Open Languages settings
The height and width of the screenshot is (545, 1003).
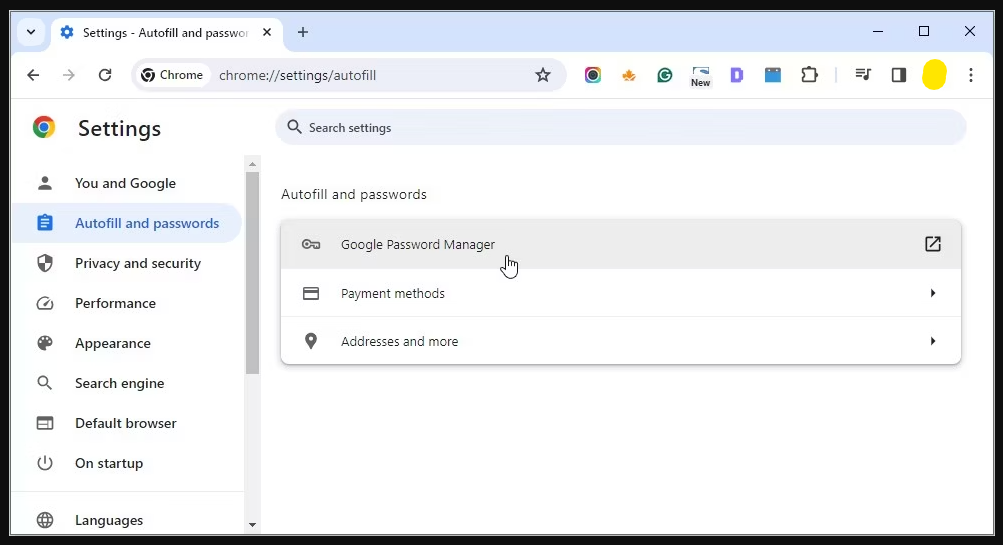click(x=125, y=520)
